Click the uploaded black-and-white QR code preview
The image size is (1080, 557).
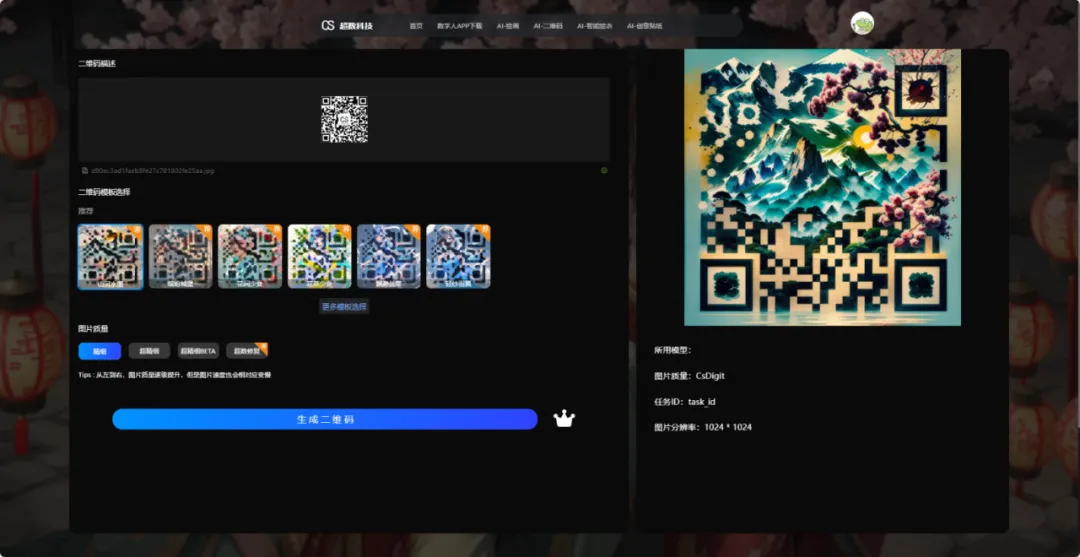pos(344,119)
